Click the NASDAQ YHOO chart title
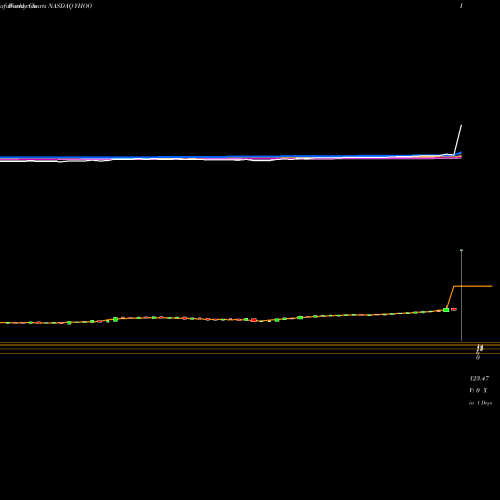 tap(70, 6)
